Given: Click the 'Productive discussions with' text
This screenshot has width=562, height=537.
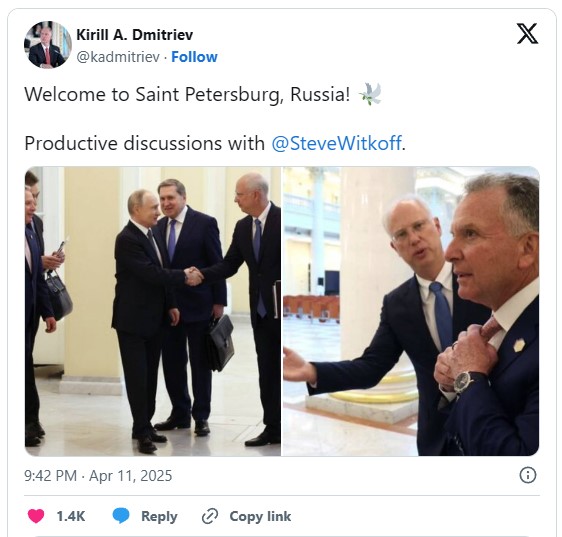Looking at the screenshot, I should tap(144, 143).
